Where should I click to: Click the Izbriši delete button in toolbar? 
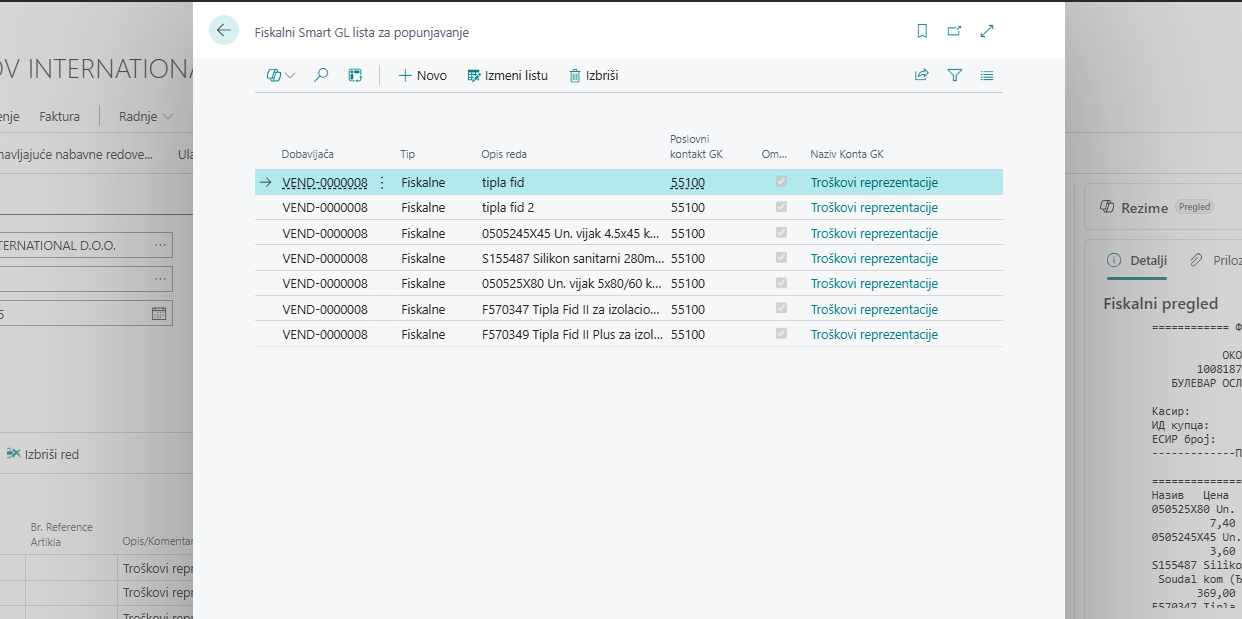(x=593, y=75)
